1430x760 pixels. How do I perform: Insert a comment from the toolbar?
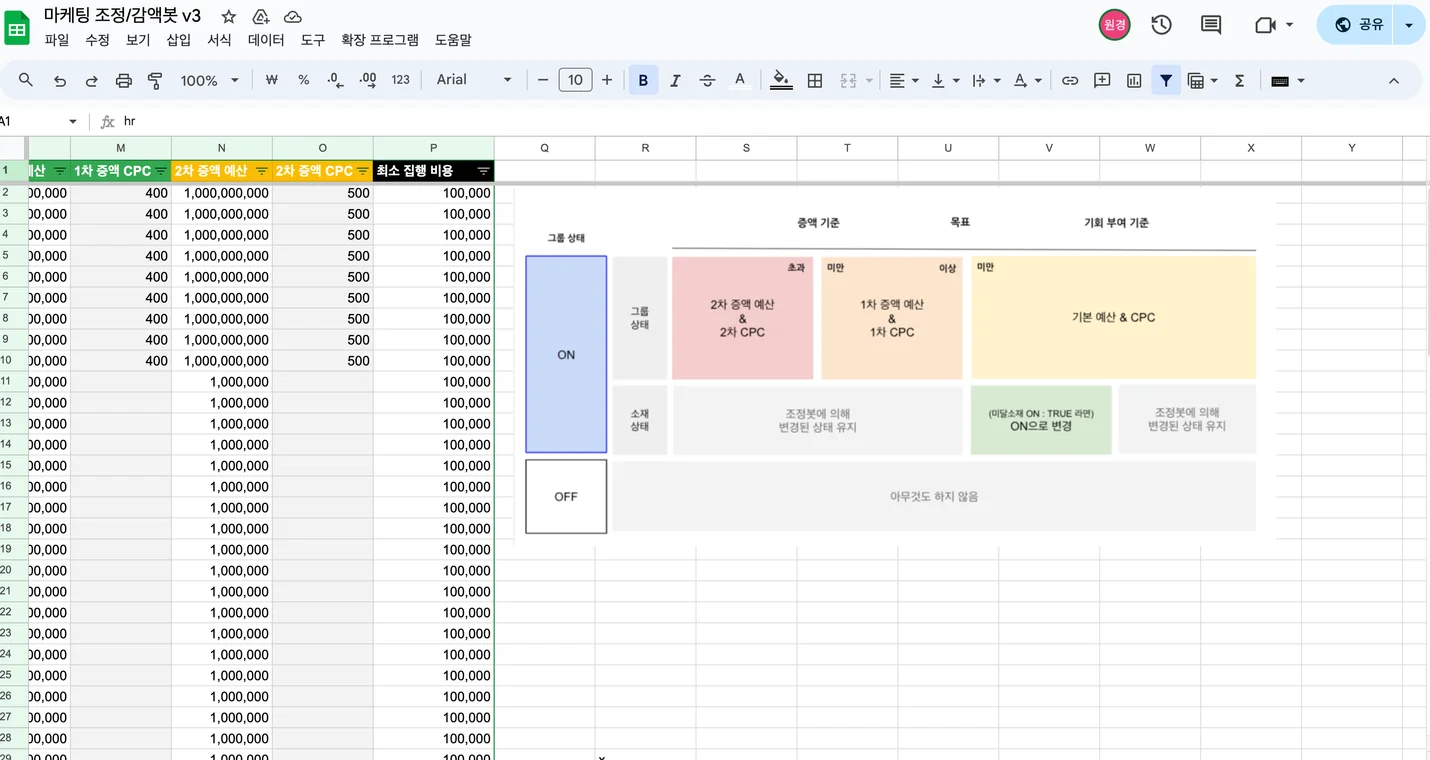click(x=1102, y=80)
